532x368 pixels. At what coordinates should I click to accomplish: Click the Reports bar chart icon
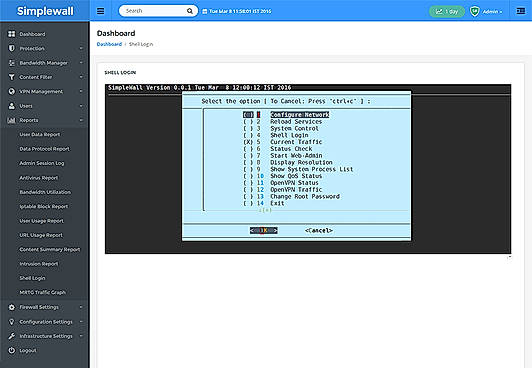click(12, 120)
